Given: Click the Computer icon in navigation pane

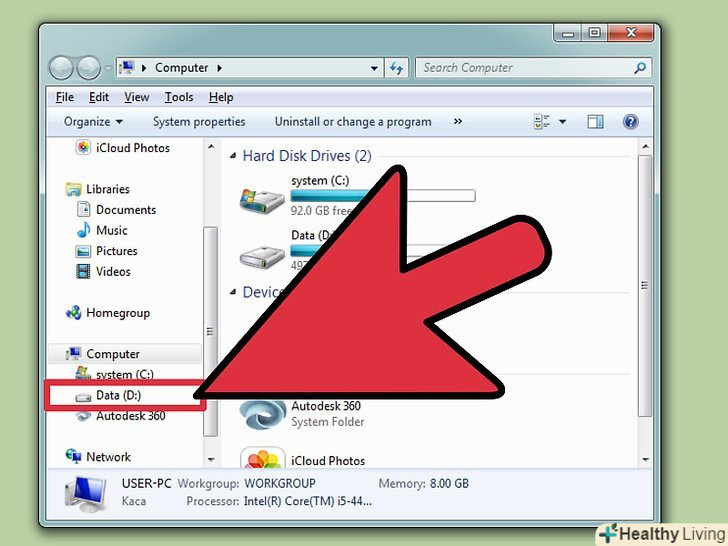Looking at the screenshot, I should click(73, 354).
